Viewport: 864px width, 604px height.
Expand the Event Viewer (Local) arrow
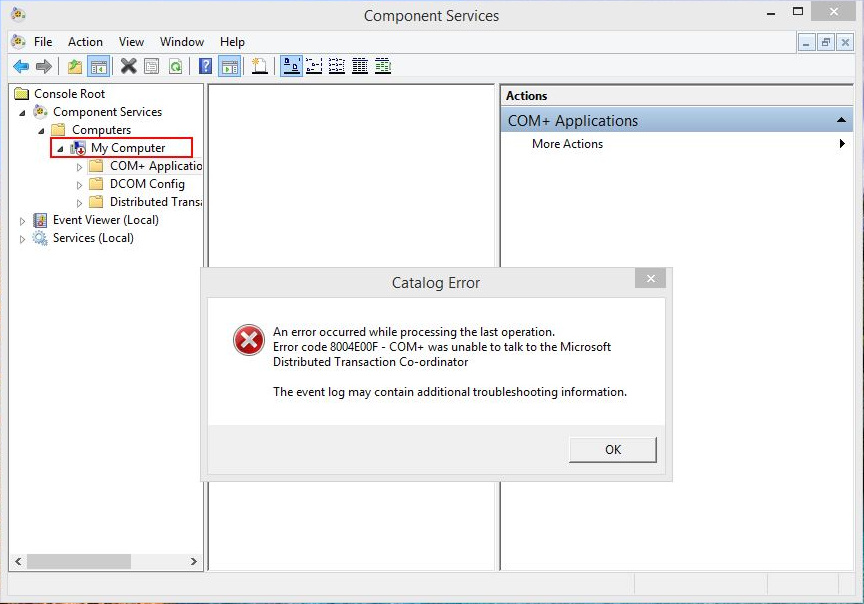[x=22, y=222]
